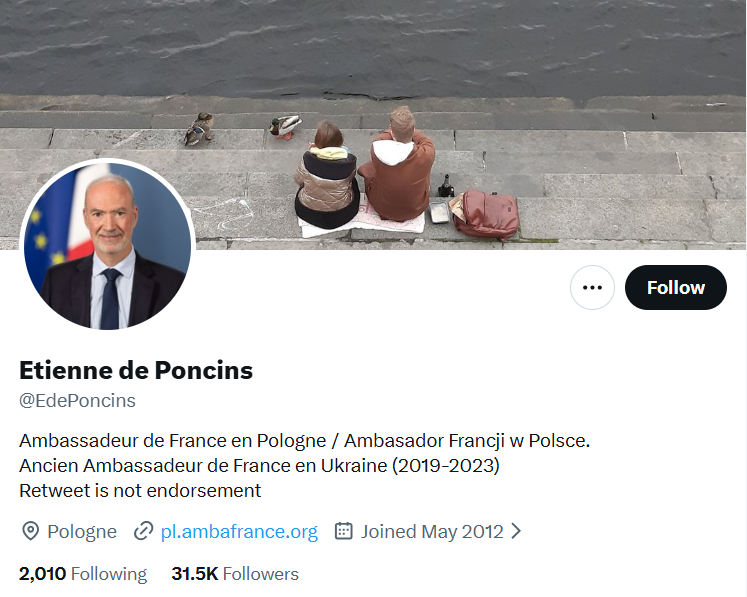Click the @EdePoncins handle
Viewport: 747px width, 597px height.
(x=77, y=401)
